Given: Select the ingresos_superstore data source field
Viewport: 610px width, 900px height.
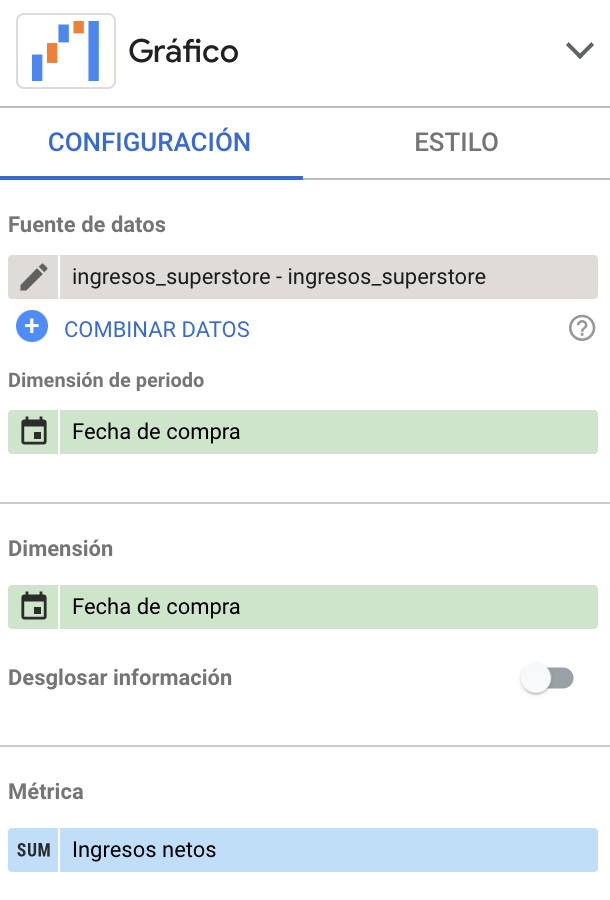Looking at the screenshot, I should pos(328,277).
